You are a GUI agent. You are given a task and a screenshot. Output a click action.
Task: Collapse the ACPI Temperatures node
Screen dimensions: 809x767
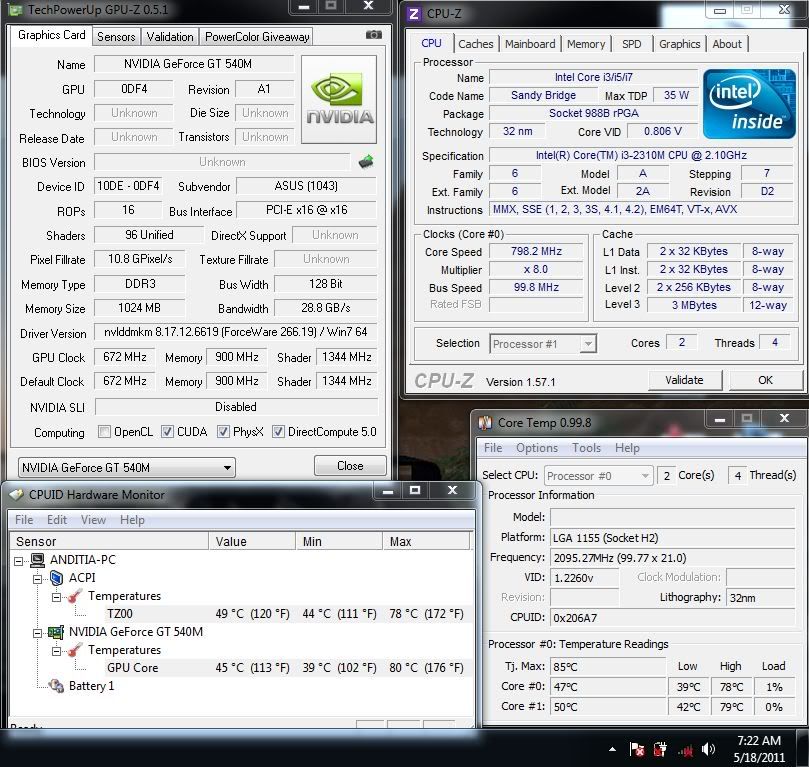click(56, 597)
